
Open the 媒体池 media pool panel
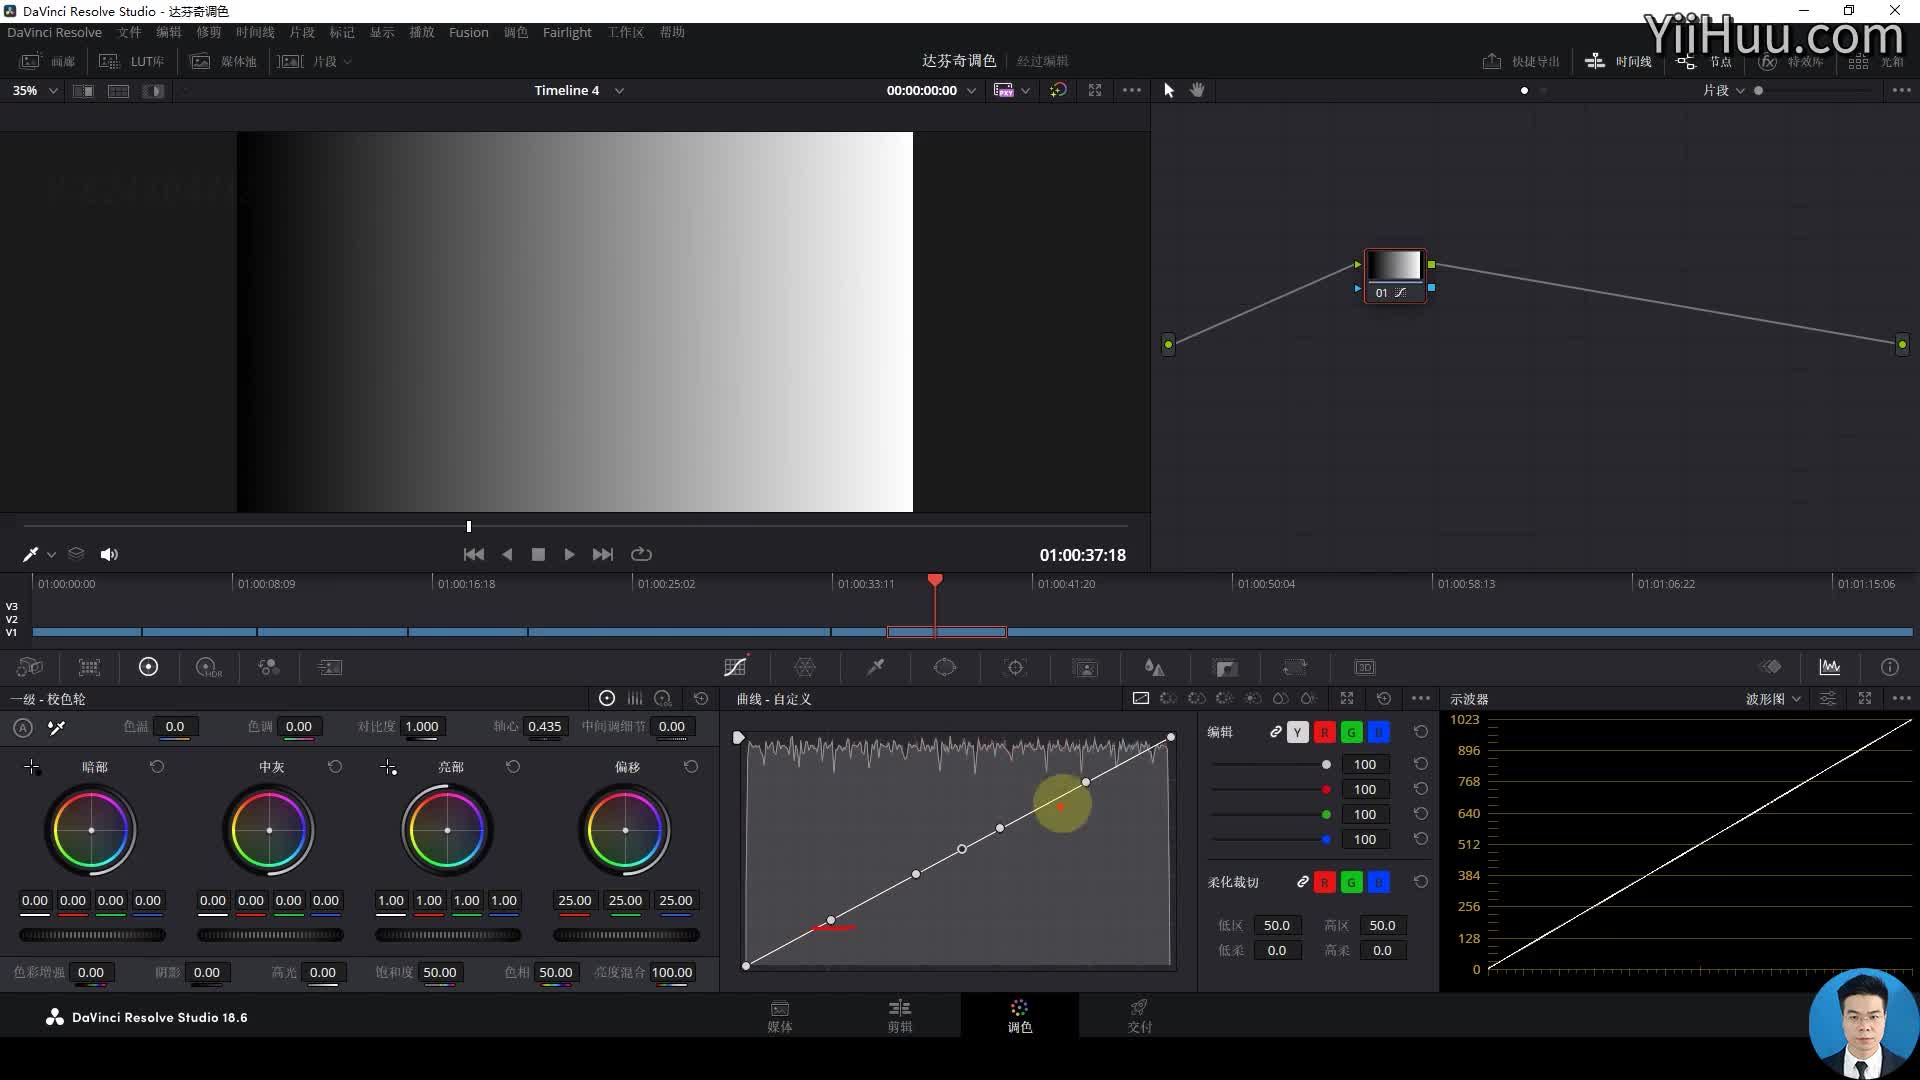[x=224, y=61]
